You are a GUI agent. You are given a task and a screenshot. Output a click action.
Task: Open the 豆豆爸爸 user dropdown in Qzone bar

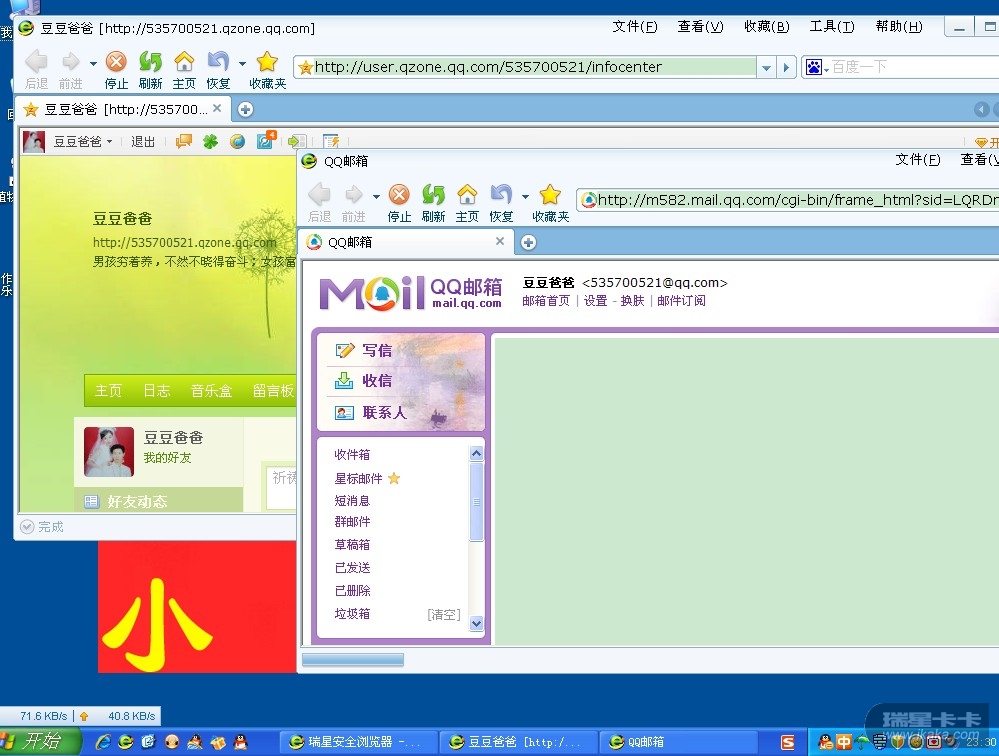point(82,141)
